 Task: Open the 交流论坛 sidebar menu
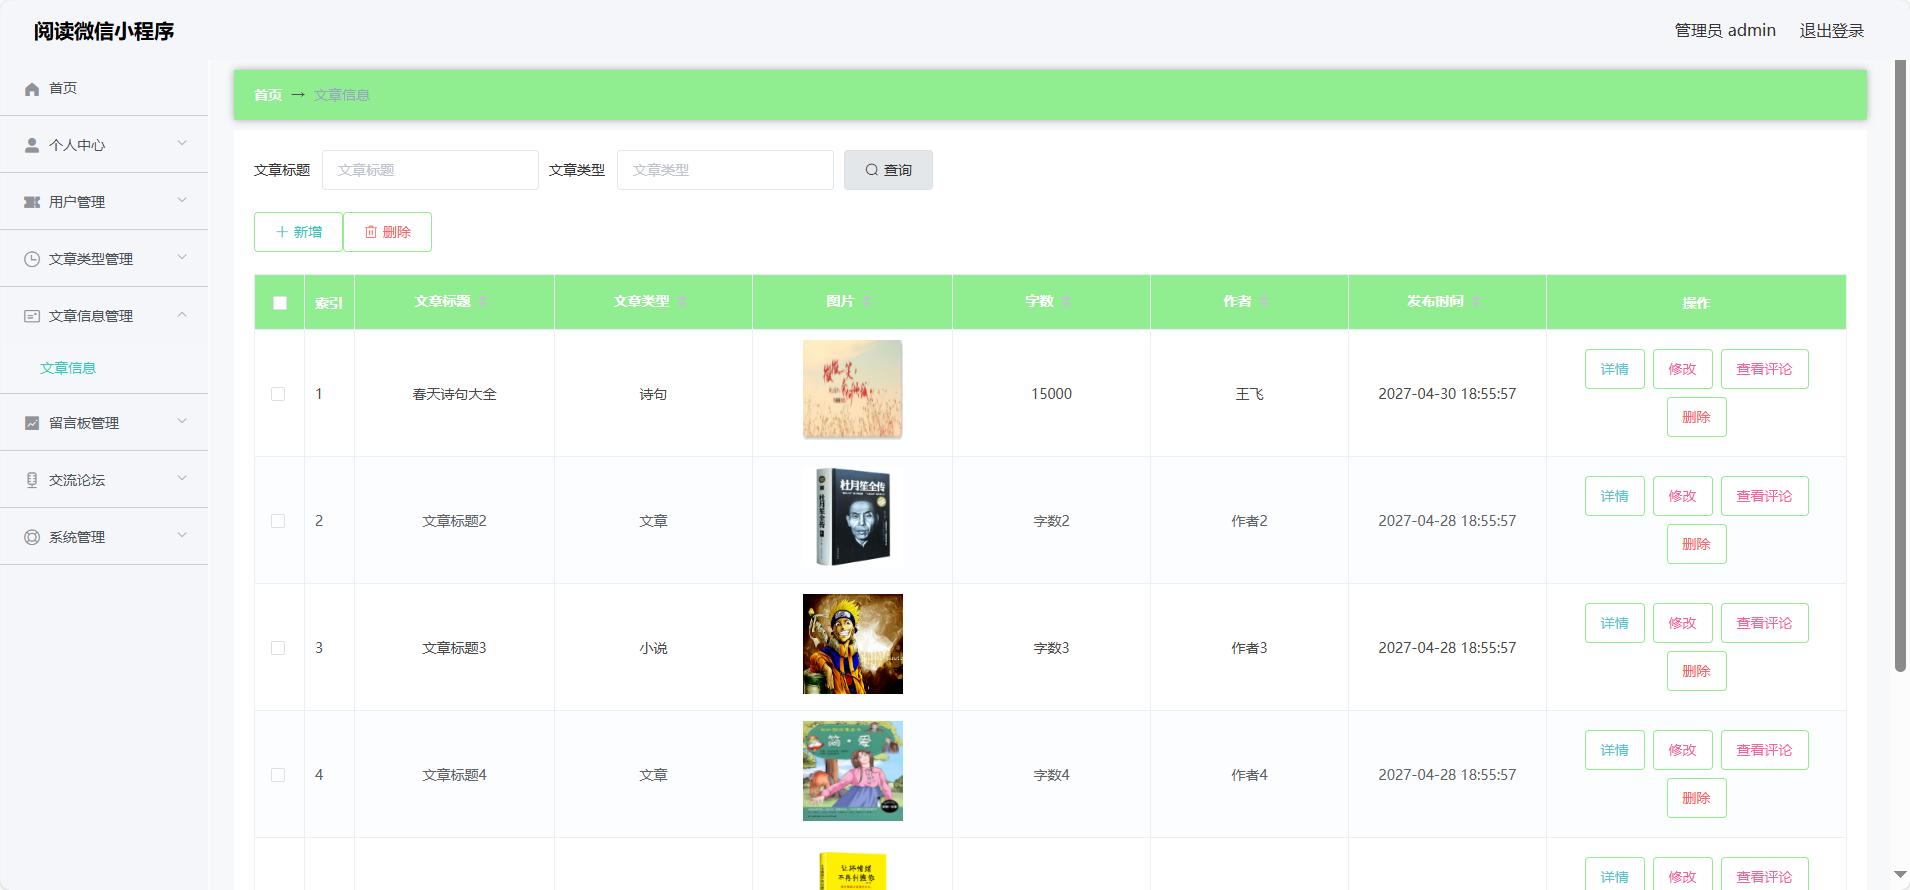[104, 480]
